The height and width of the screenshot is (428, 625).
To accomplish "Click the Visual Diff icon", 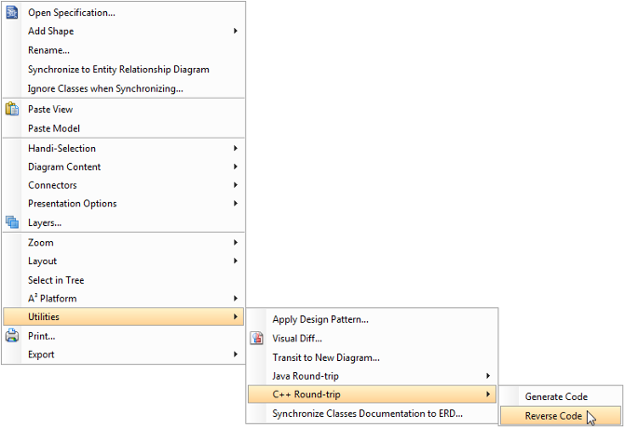I will point(257,338).
